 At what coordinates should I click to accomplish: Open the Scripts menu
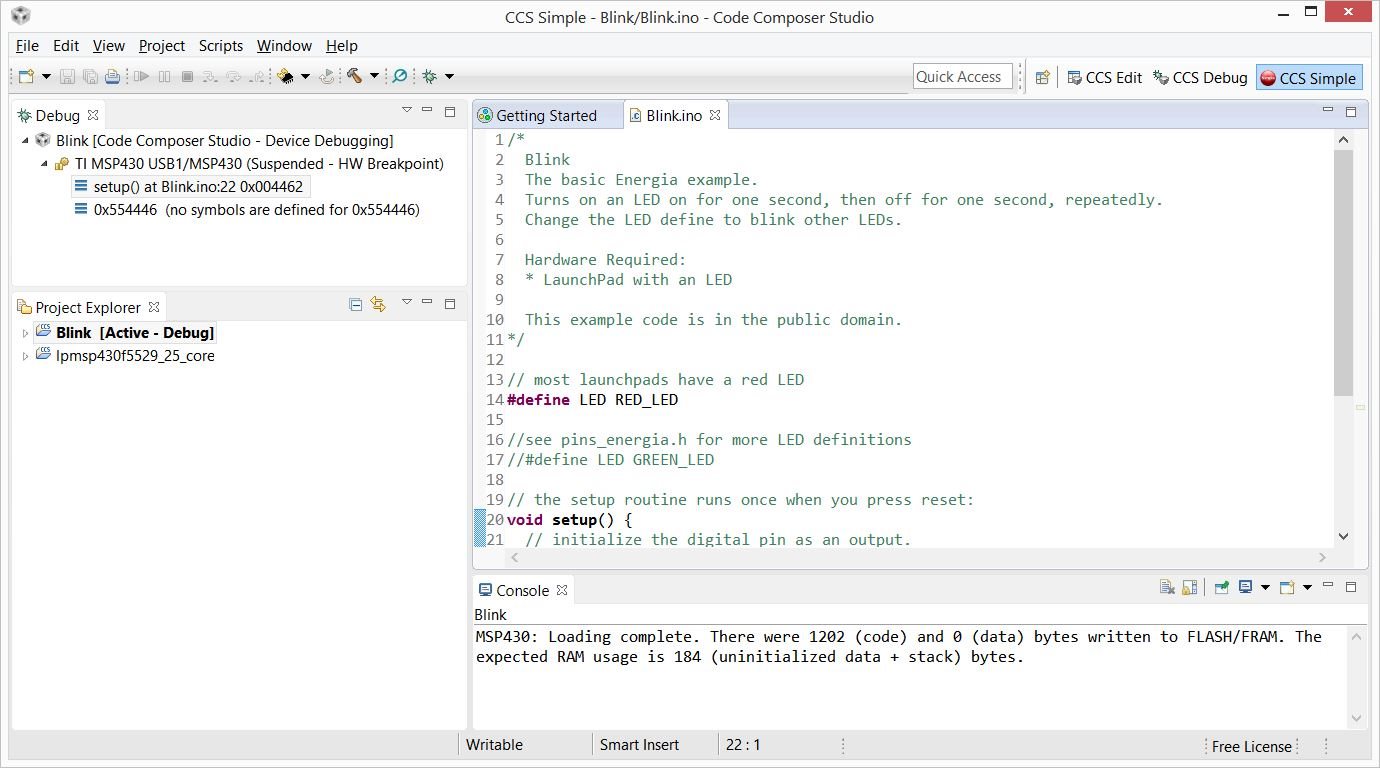point(221,46)
